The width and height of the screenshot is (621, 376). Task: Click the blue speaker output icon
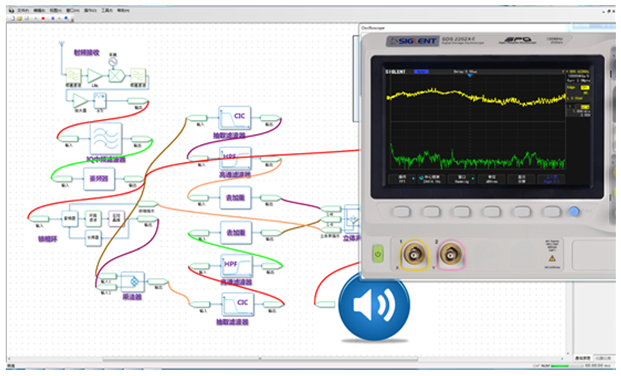click(374, 305)
